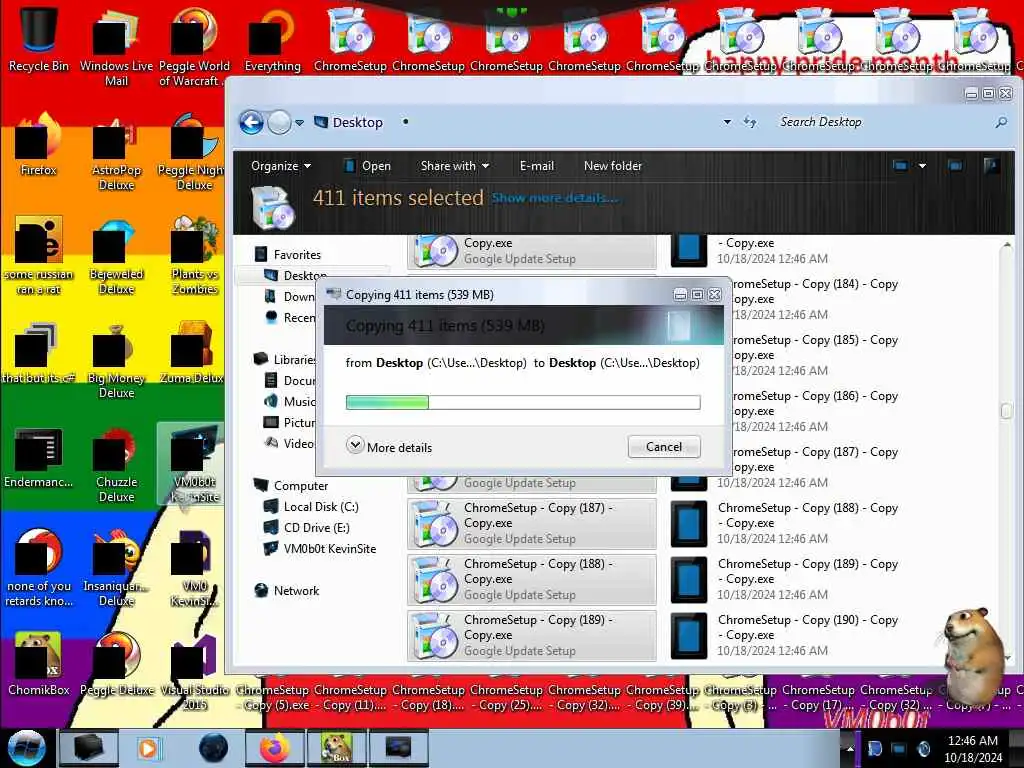
Task: Open ChromeSetup - Copy (25) desktop icon
Action: coord(506,697)
